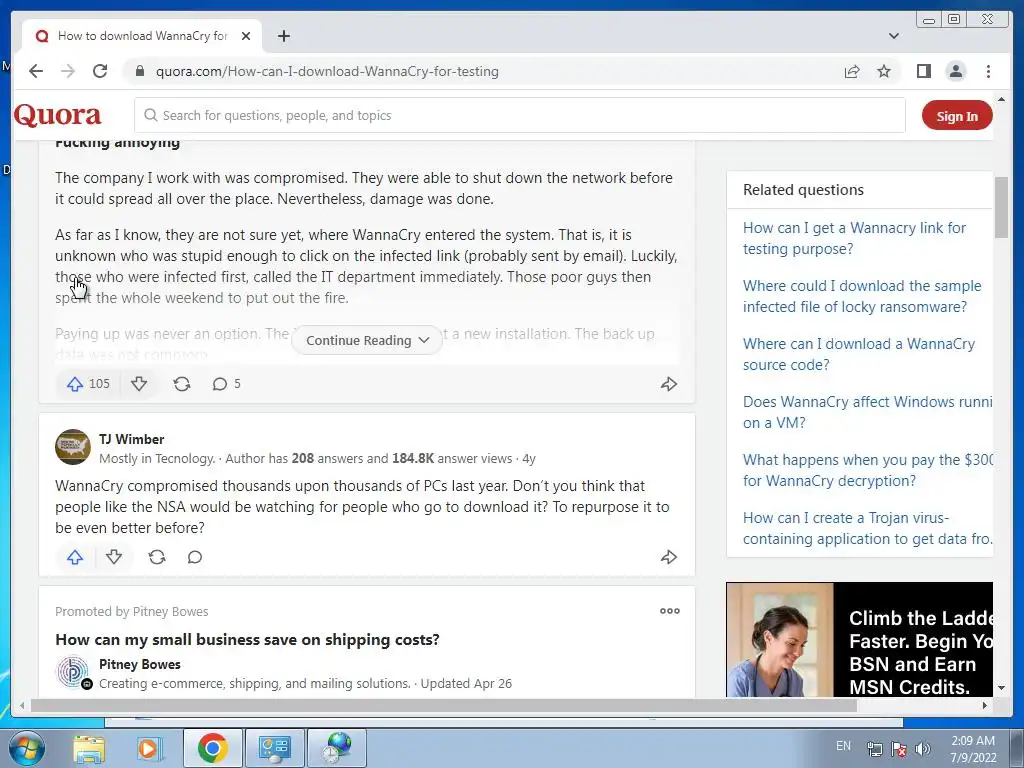Downvote TJ Wimber's answer
The height and width of the screenshot is (768, 1024).
pyautogui.click(x=114, y=557)
